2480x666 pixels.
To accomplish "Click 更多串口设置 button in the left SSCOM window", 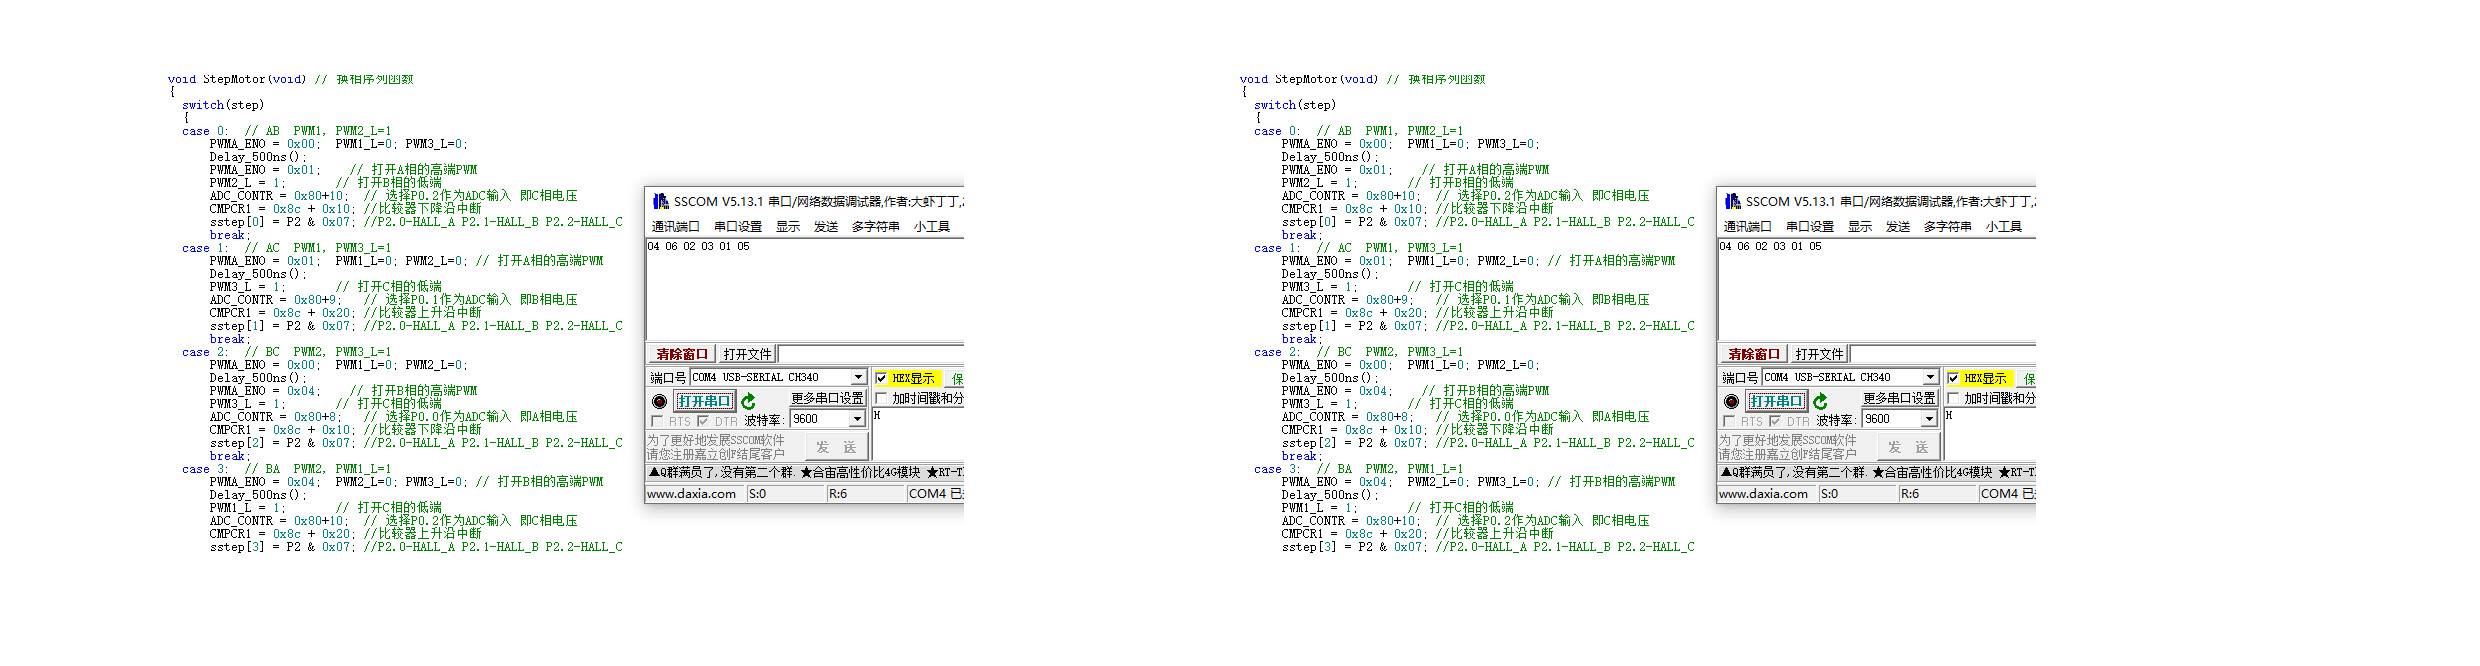I will click(827, 398).
